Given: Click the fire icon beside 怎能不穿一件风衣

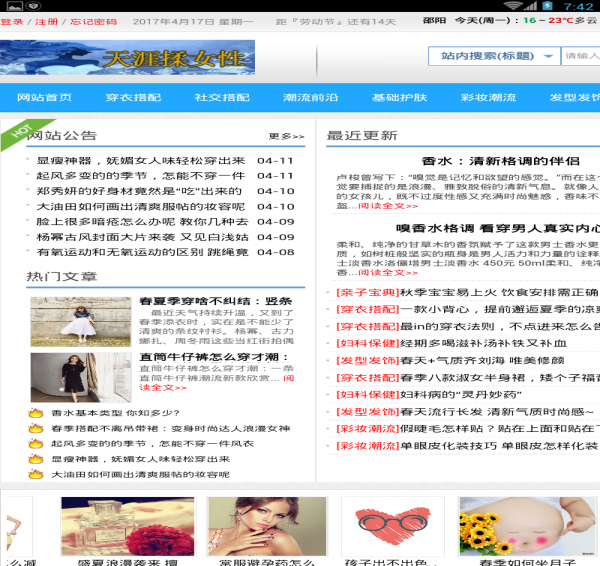Looking at the screenshot, I should [36, 444].
